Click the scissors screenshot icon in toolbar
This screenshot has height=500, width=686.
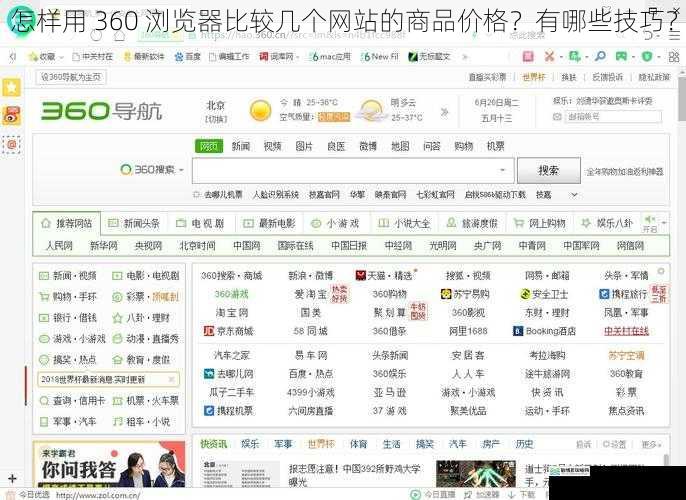pyautogui.click(x=549, y=56)
